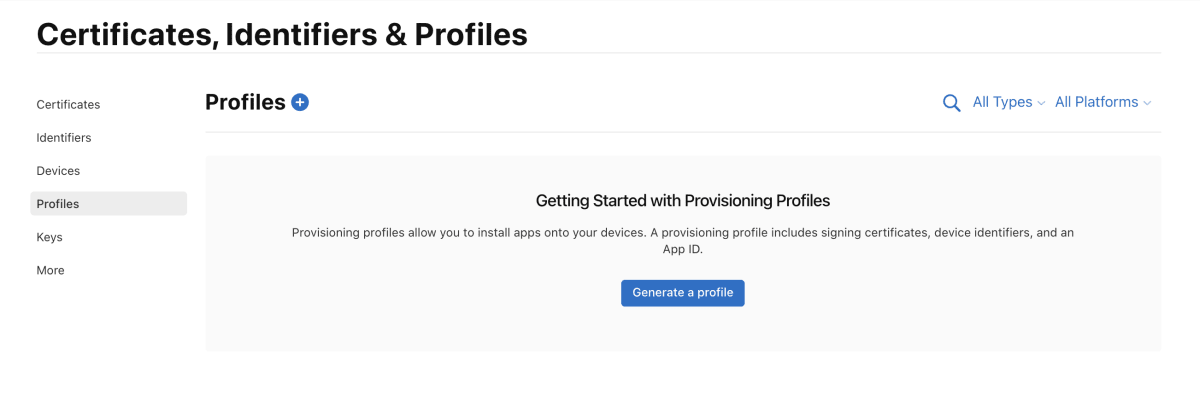Select Devices in the left sidebar
This screenshot has height=406, width=1200.
[x=58, y=170]
